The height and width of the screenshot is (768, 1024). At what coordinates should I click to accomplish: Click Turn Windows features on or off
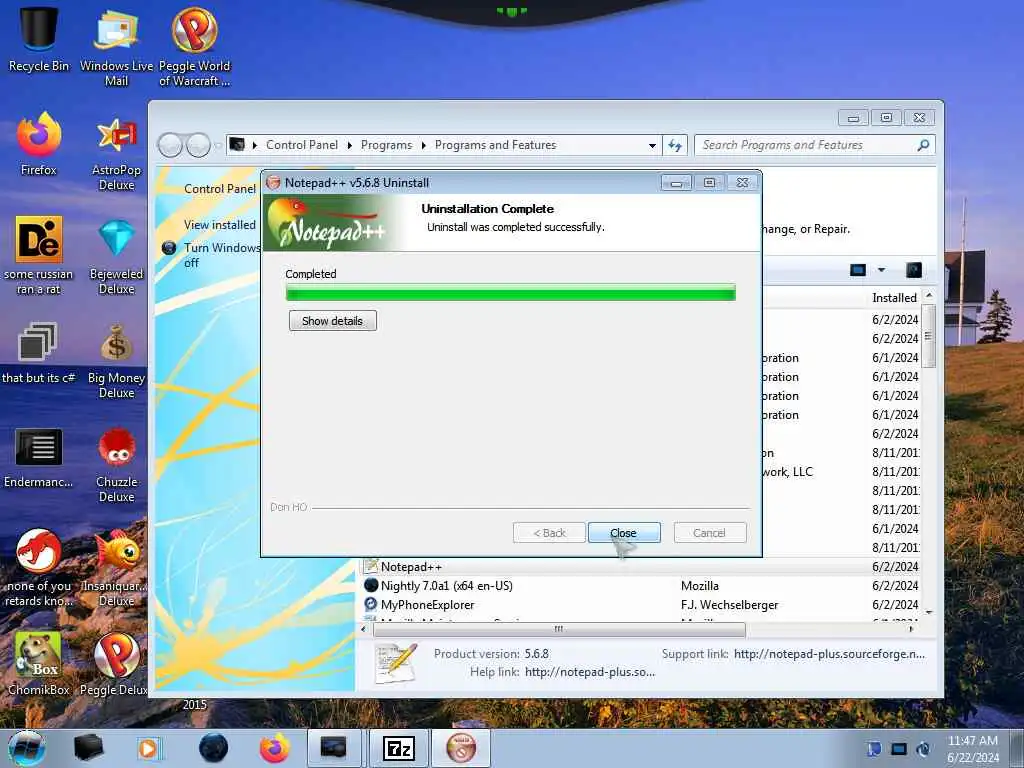pos(222,255)
